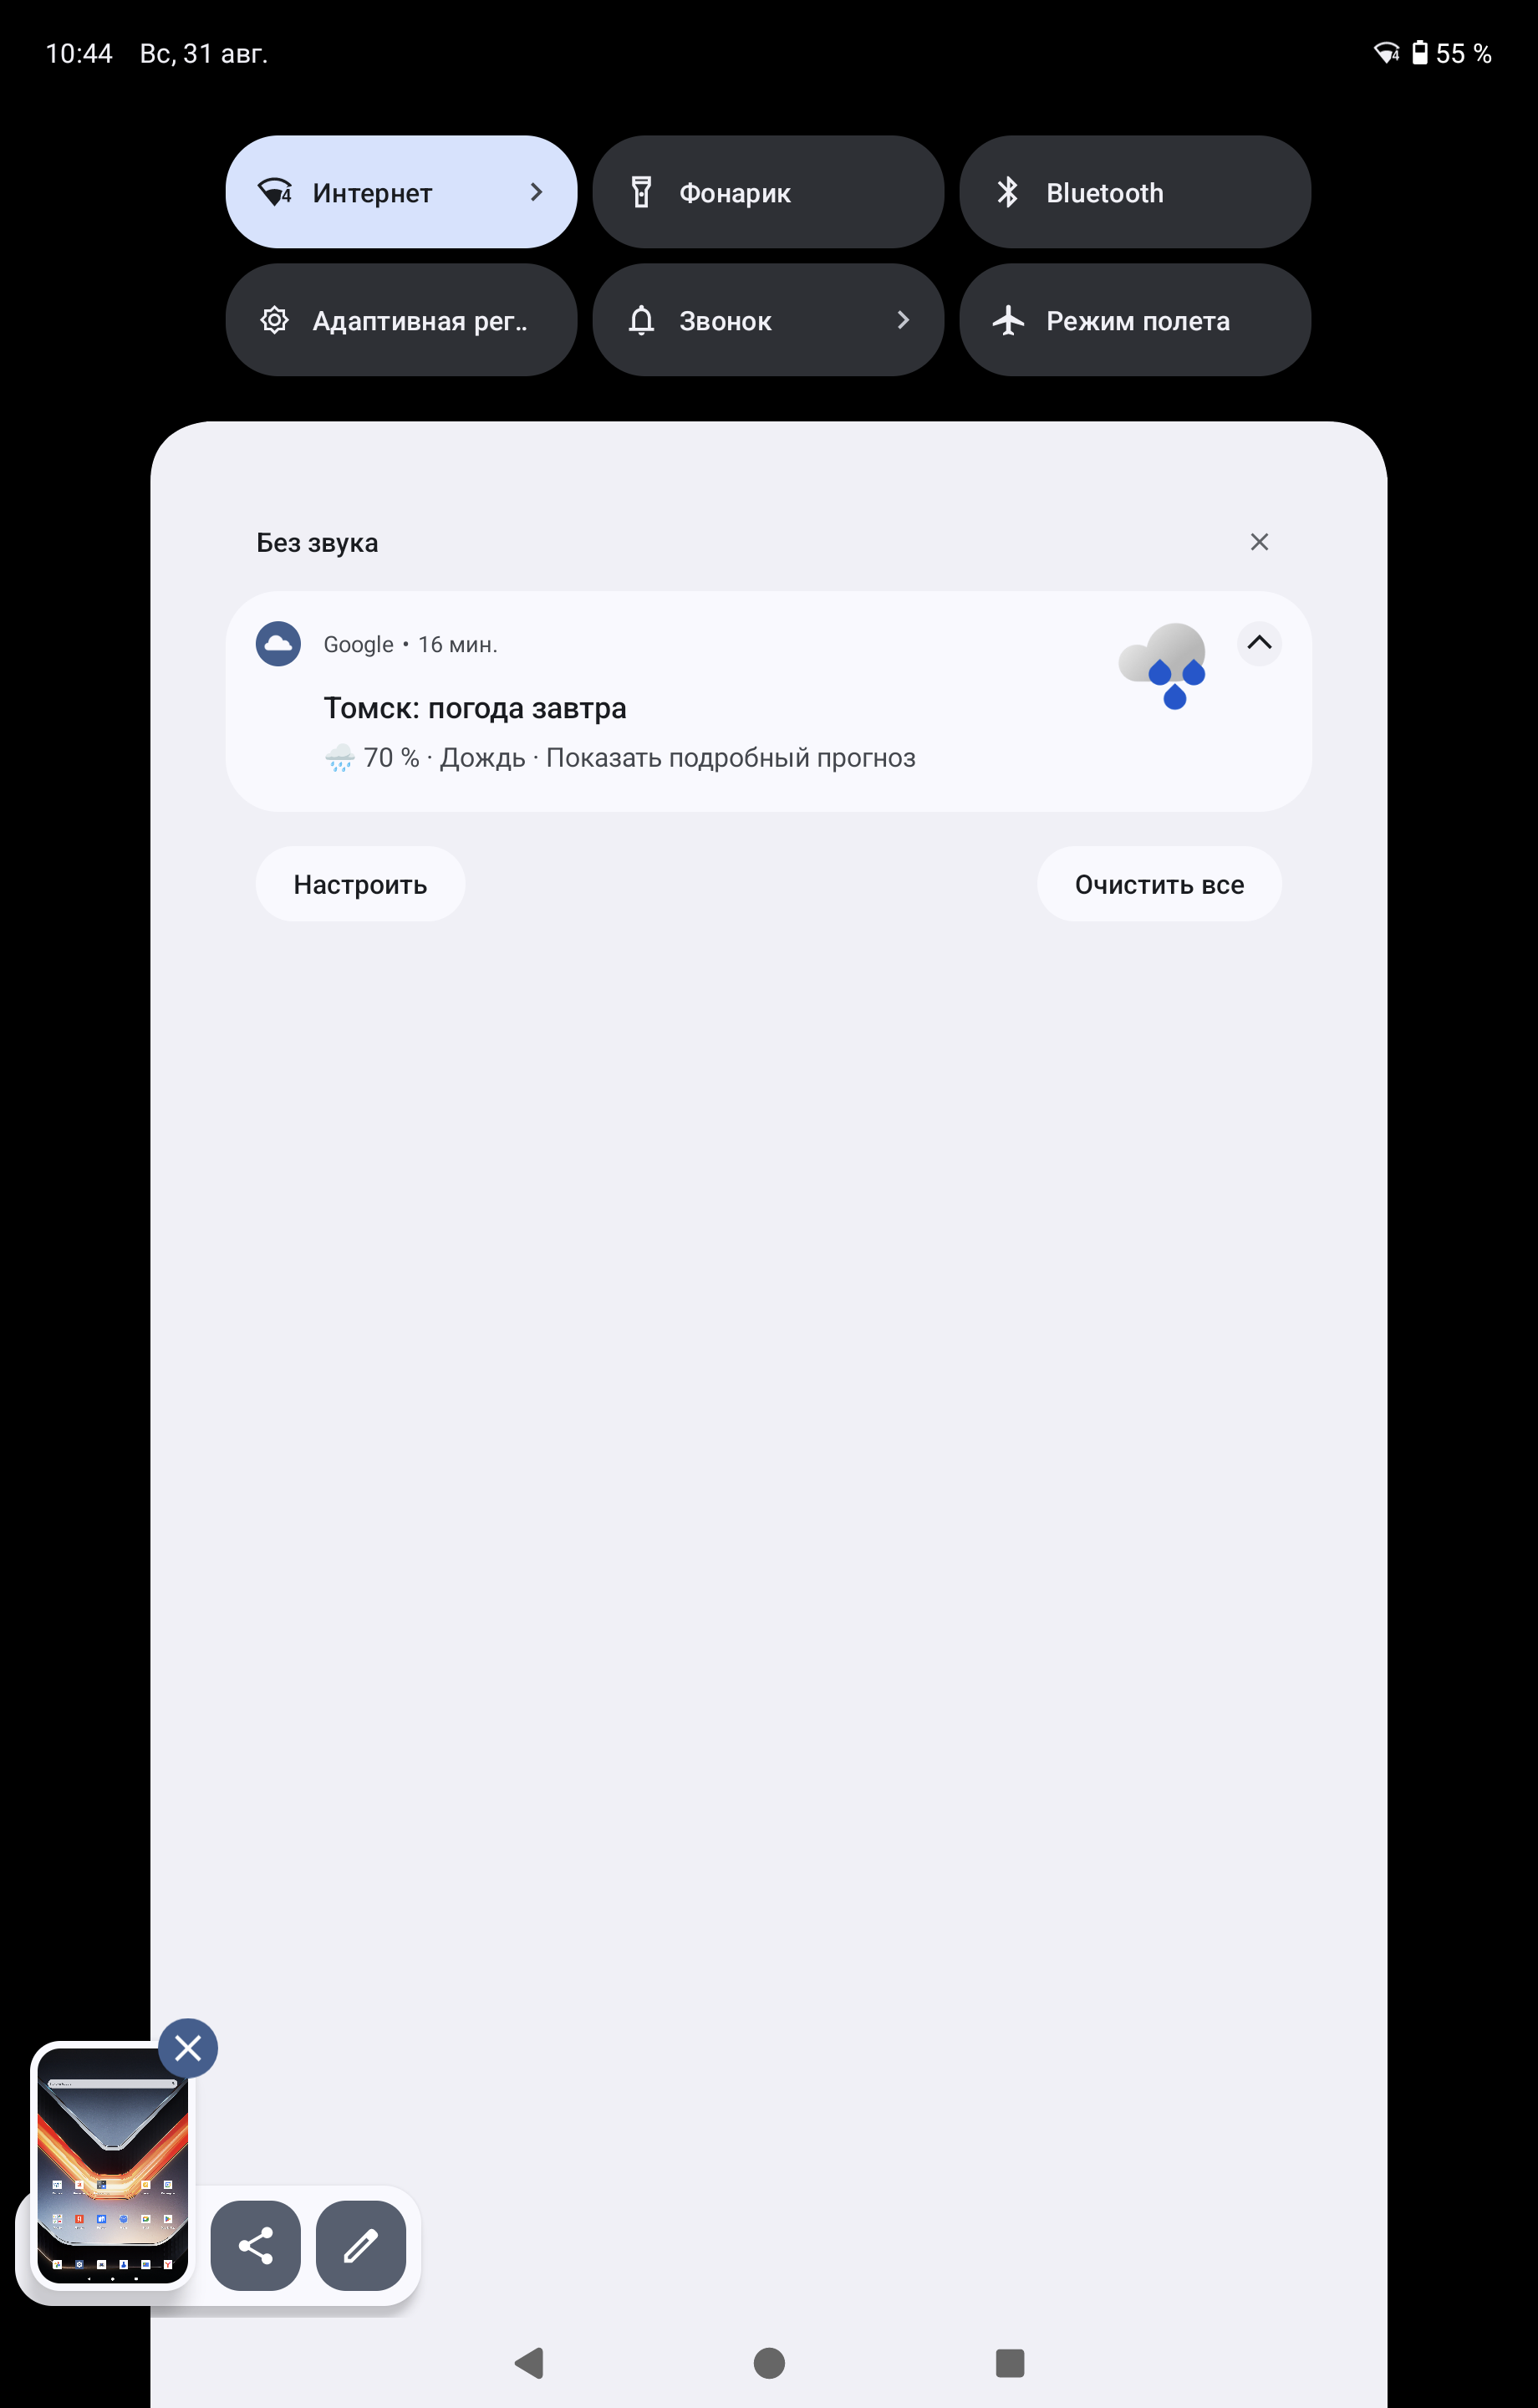Toggle the Bluetooth quick tile
Viewport: 1538px width, 2408px height.
point(1135,192)
